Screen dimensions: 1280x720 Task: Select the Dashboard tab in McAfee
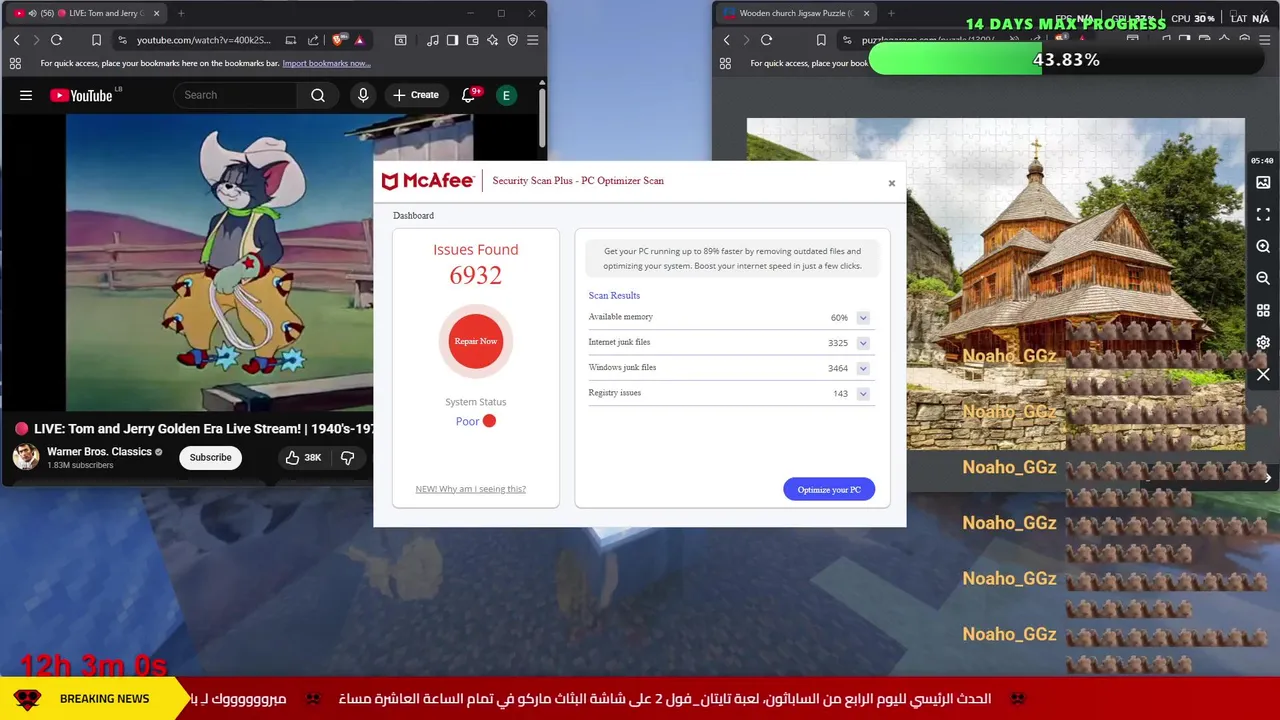click(413, 216)
